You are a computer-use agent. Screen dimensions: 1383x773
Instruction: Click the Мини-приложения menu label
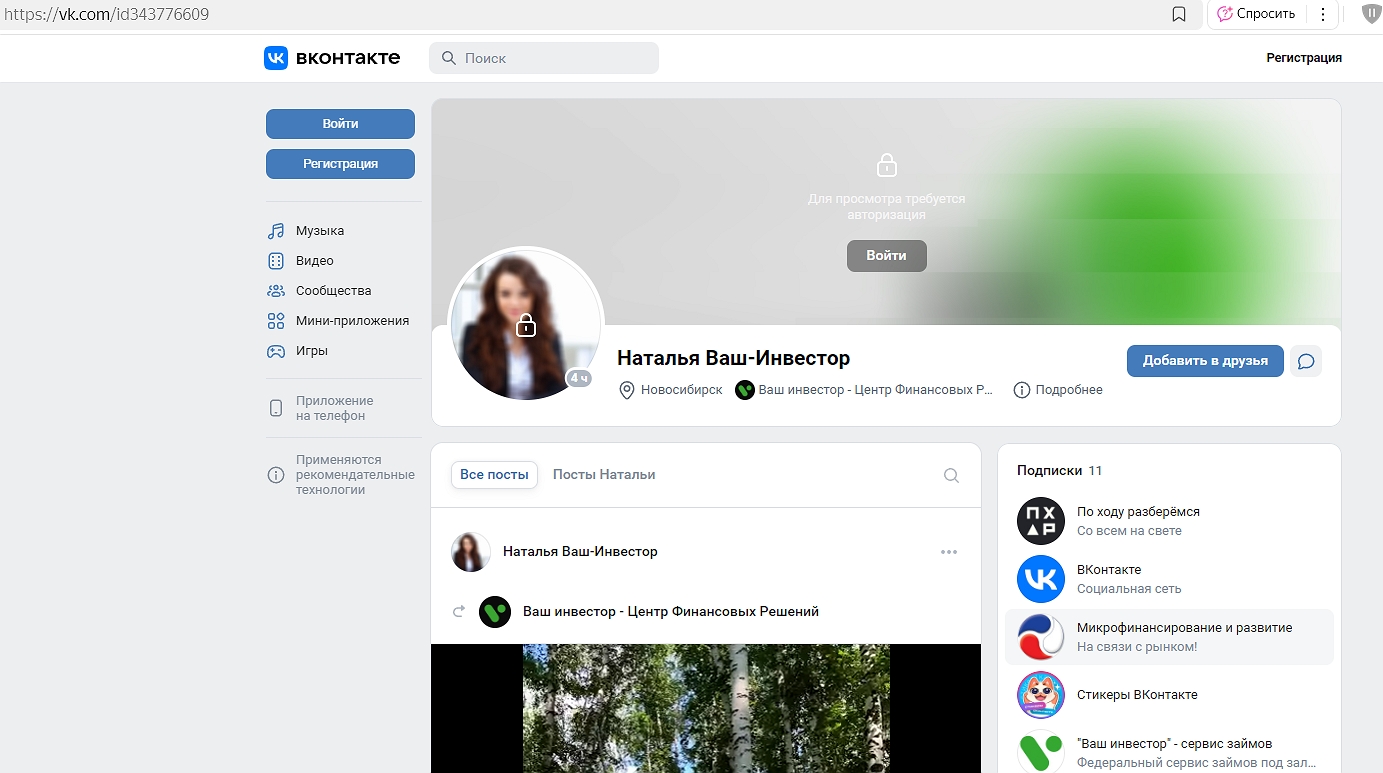[353, 321]
